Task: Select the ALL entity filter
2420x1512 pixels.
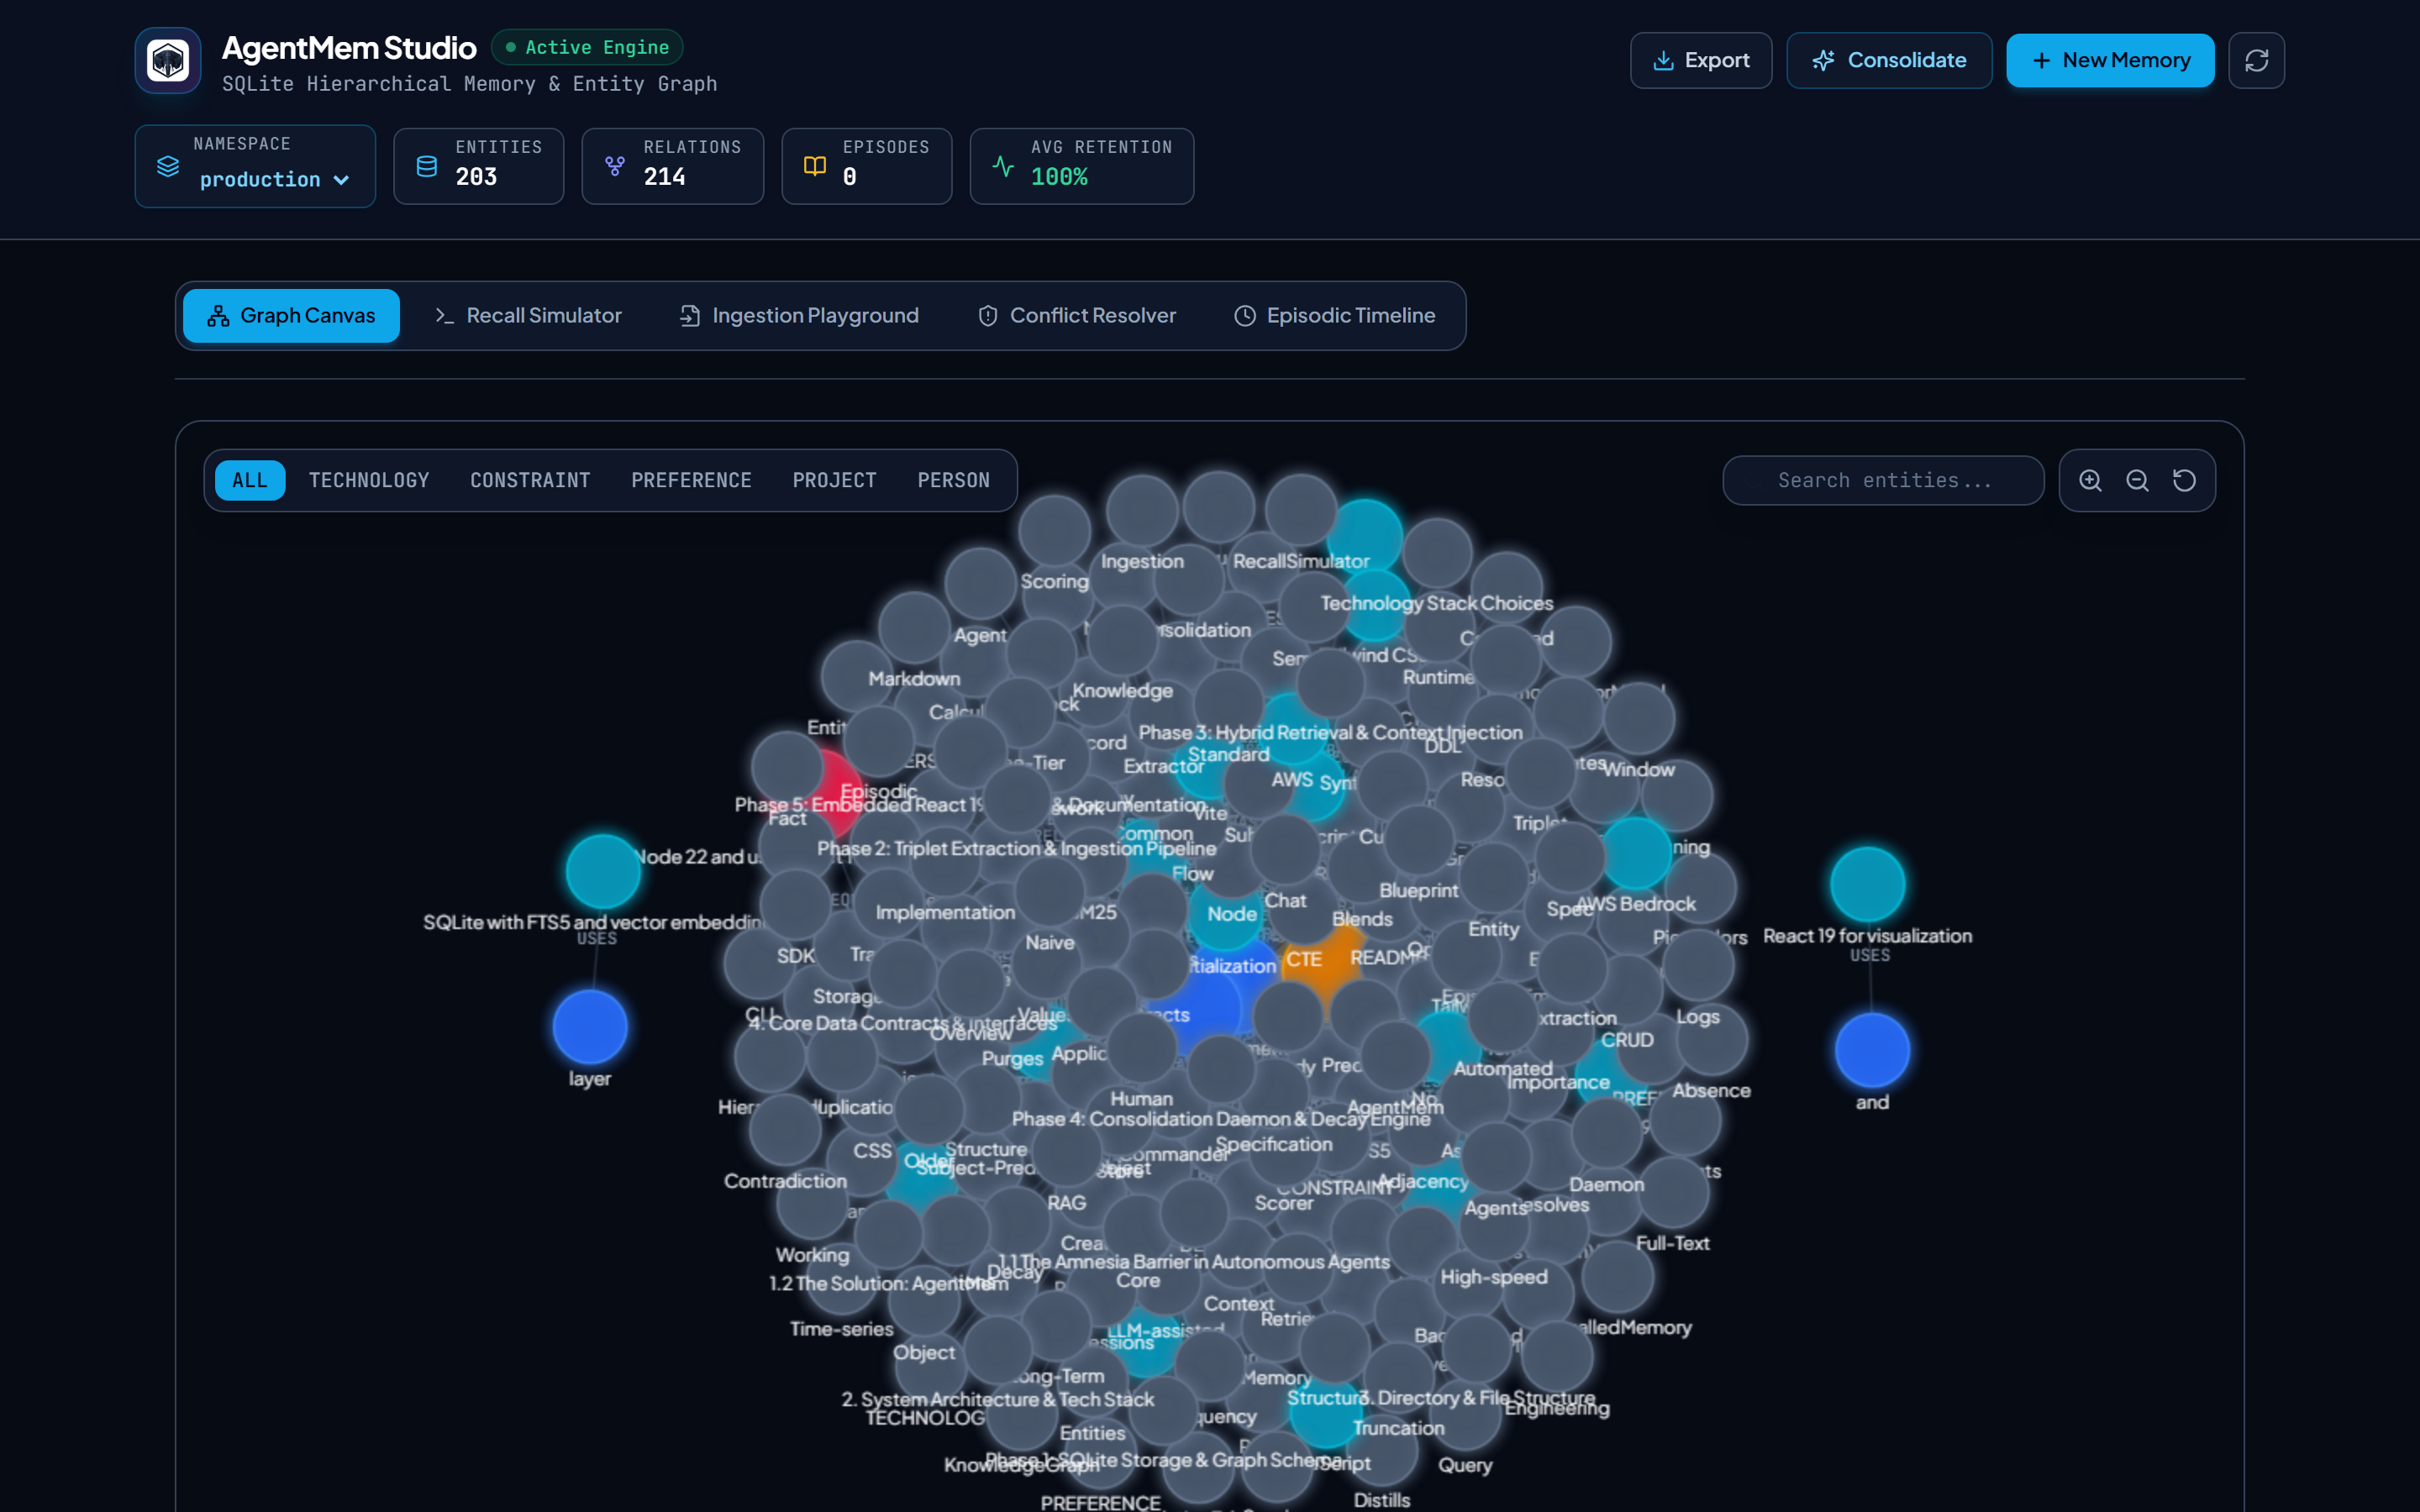Action: click(x=250, y=480)
